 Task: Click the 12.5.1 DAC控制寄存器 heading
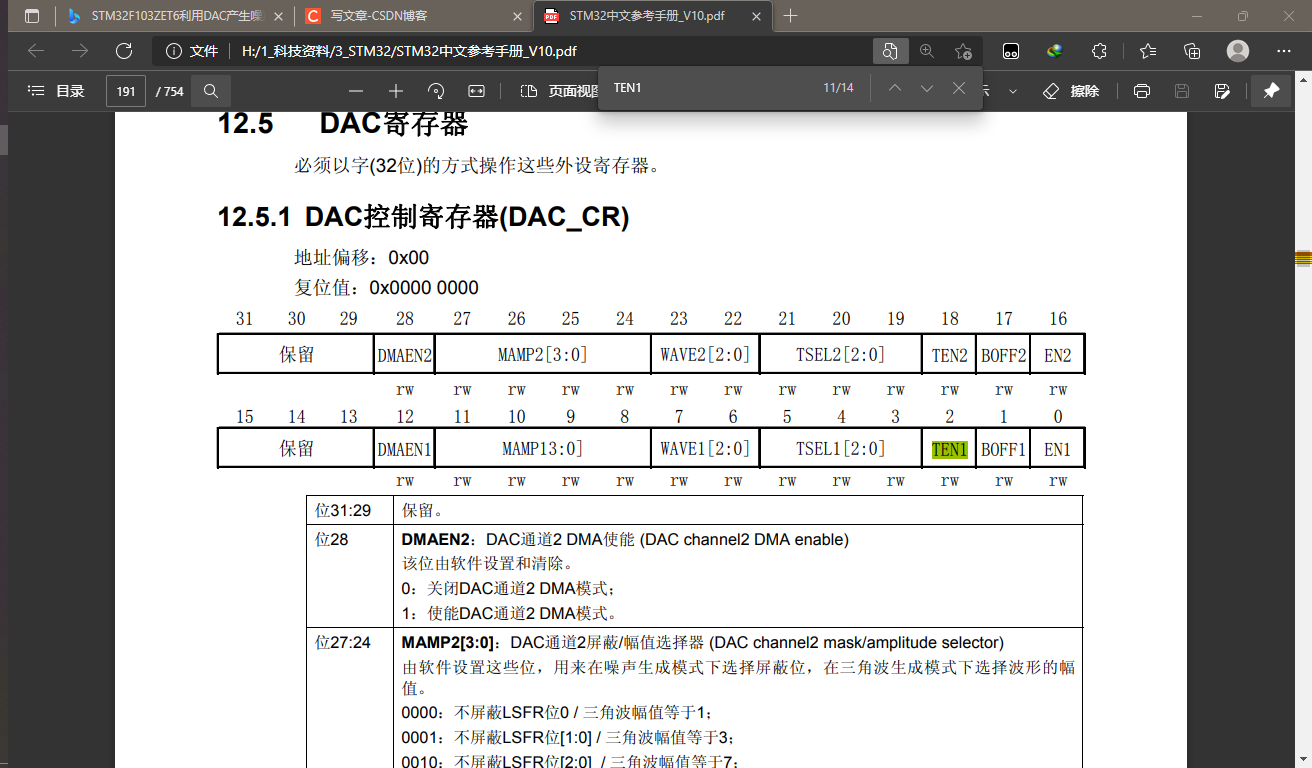click(423, 217)
